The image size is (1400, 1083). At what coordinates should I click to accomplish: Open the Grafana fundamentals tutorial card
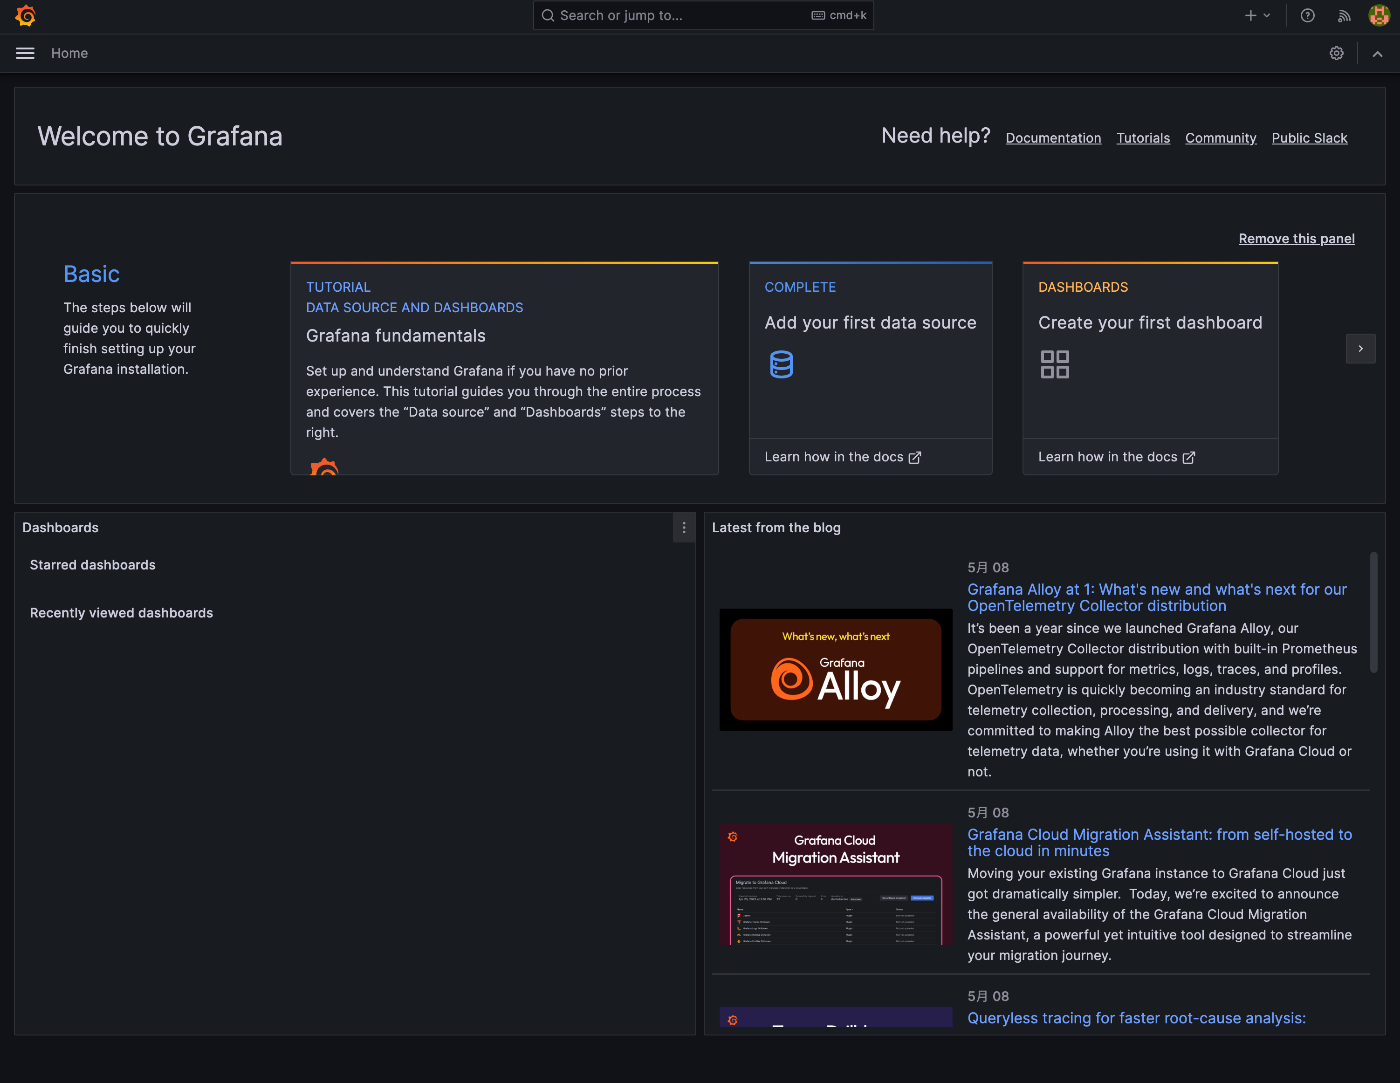[x=504, y=368]
